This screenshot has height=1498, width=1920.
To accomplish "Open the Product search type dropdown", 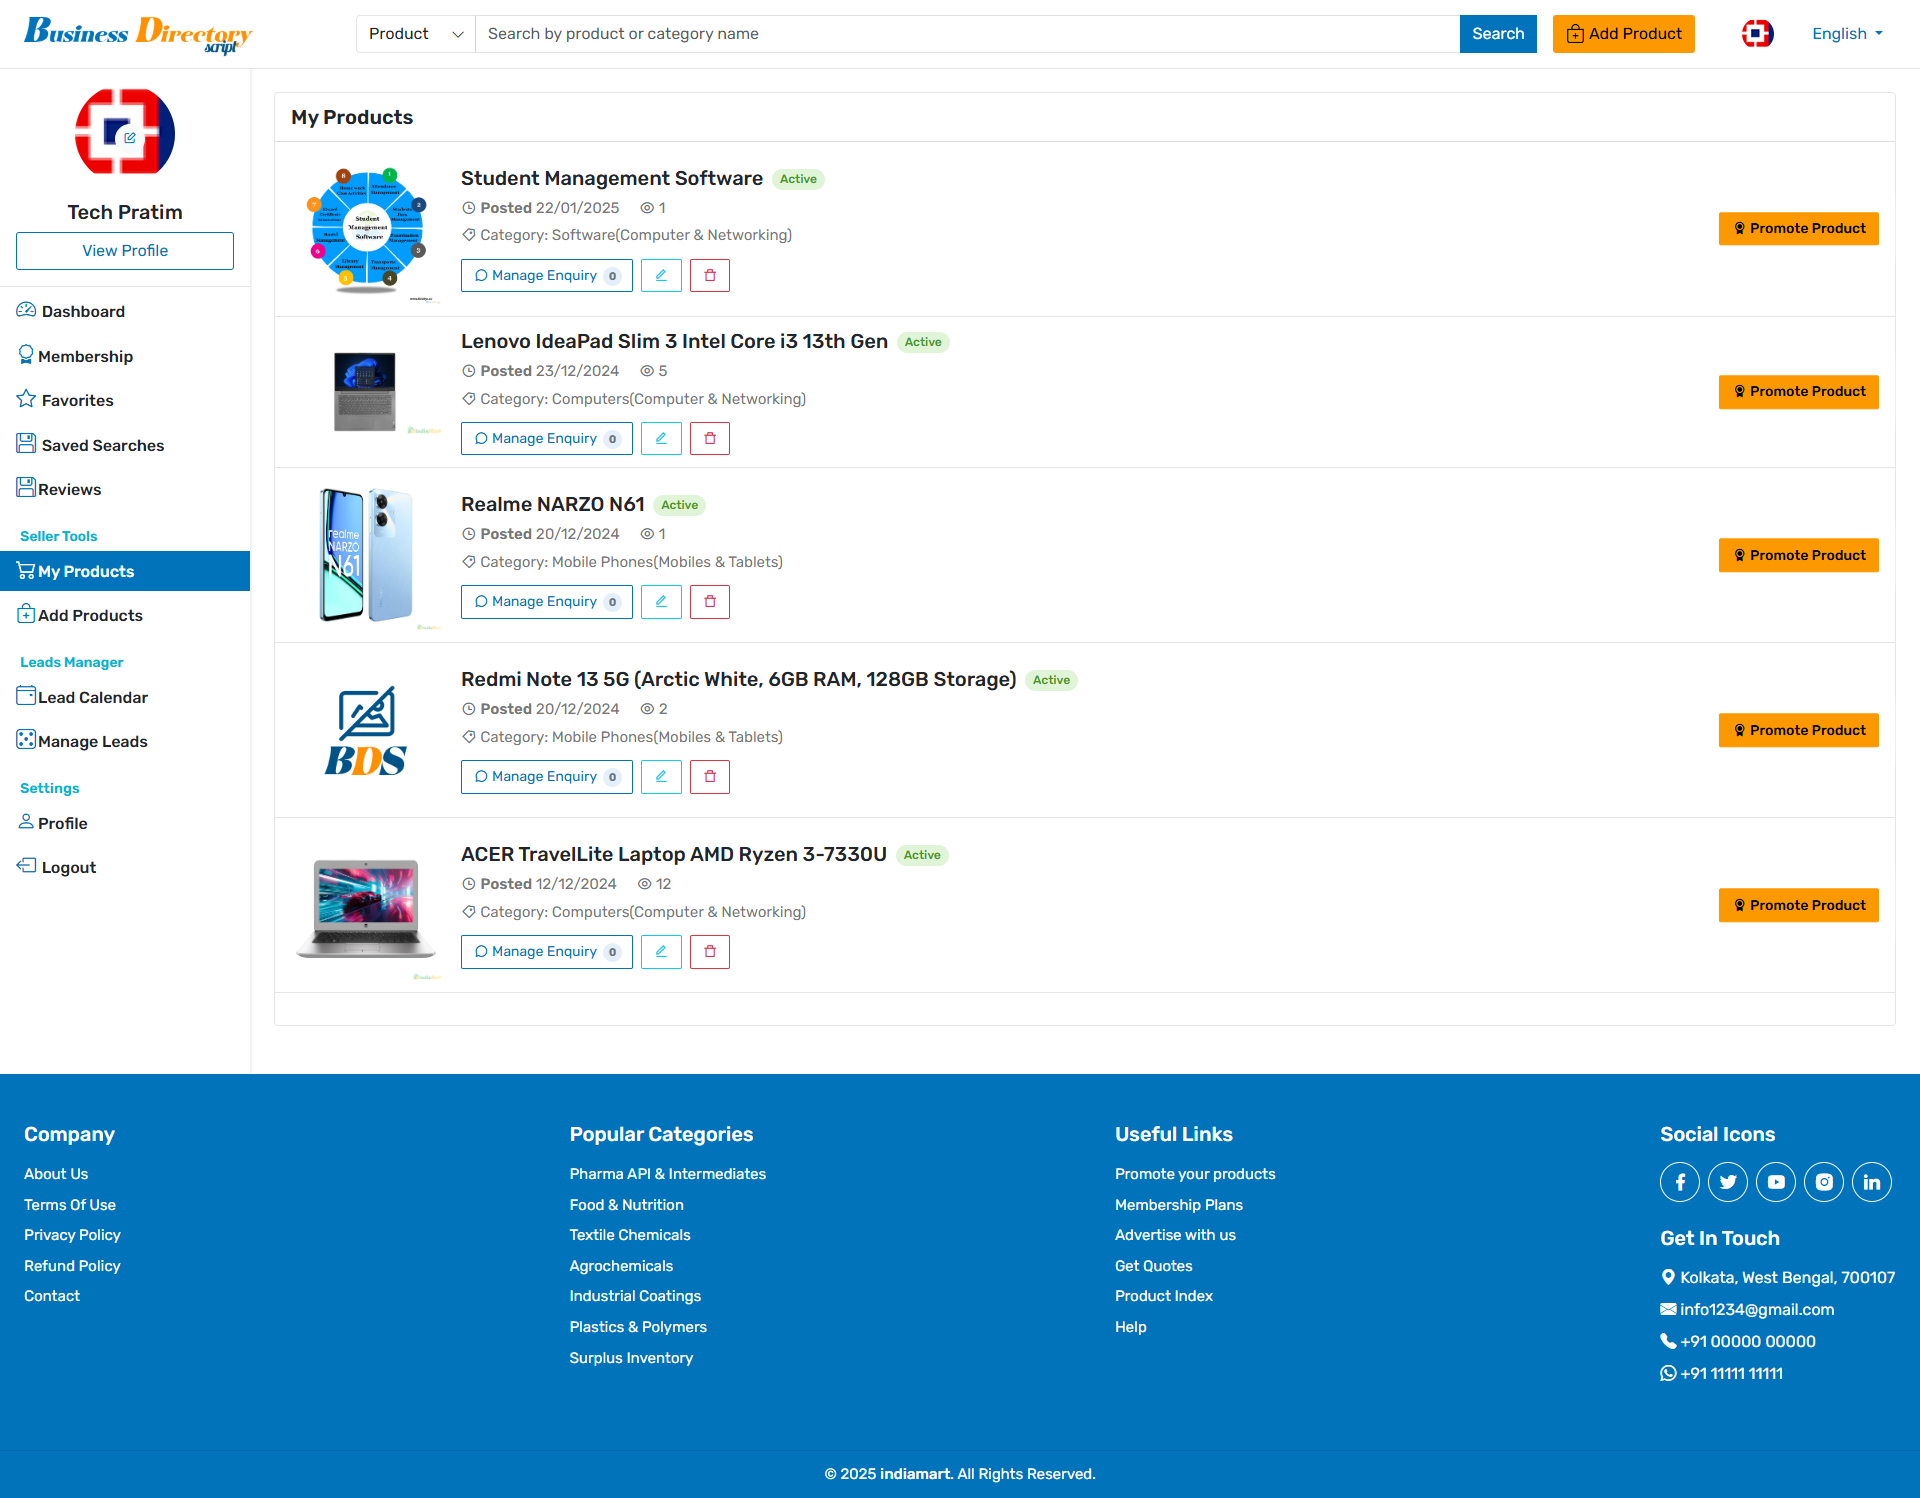I will pyautogui.click(x=415, y=34).
